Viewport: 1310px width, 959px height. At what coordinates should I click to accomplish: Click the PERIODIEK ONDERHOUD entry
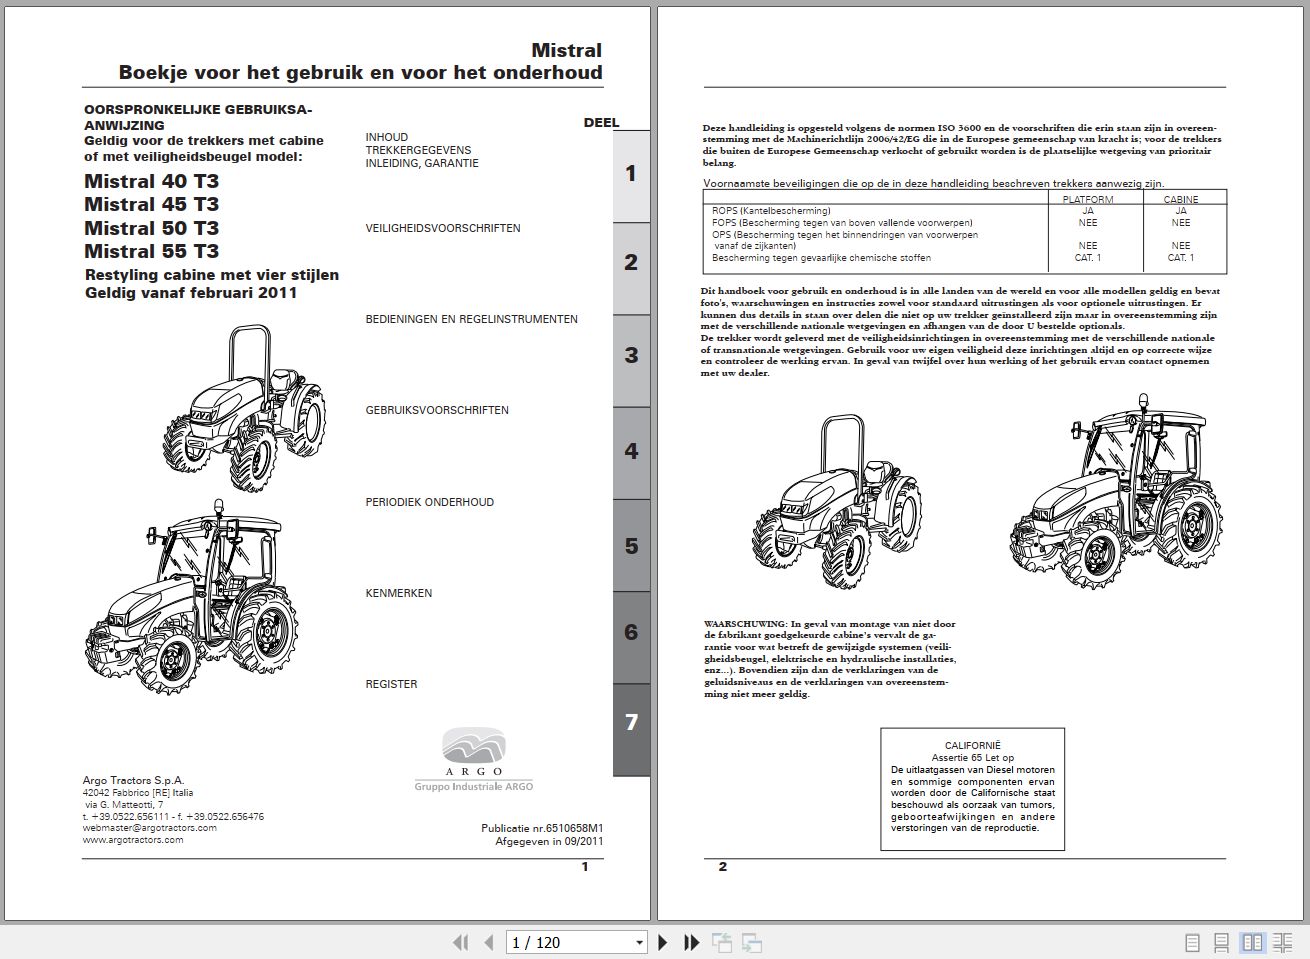tap(429, 502)
